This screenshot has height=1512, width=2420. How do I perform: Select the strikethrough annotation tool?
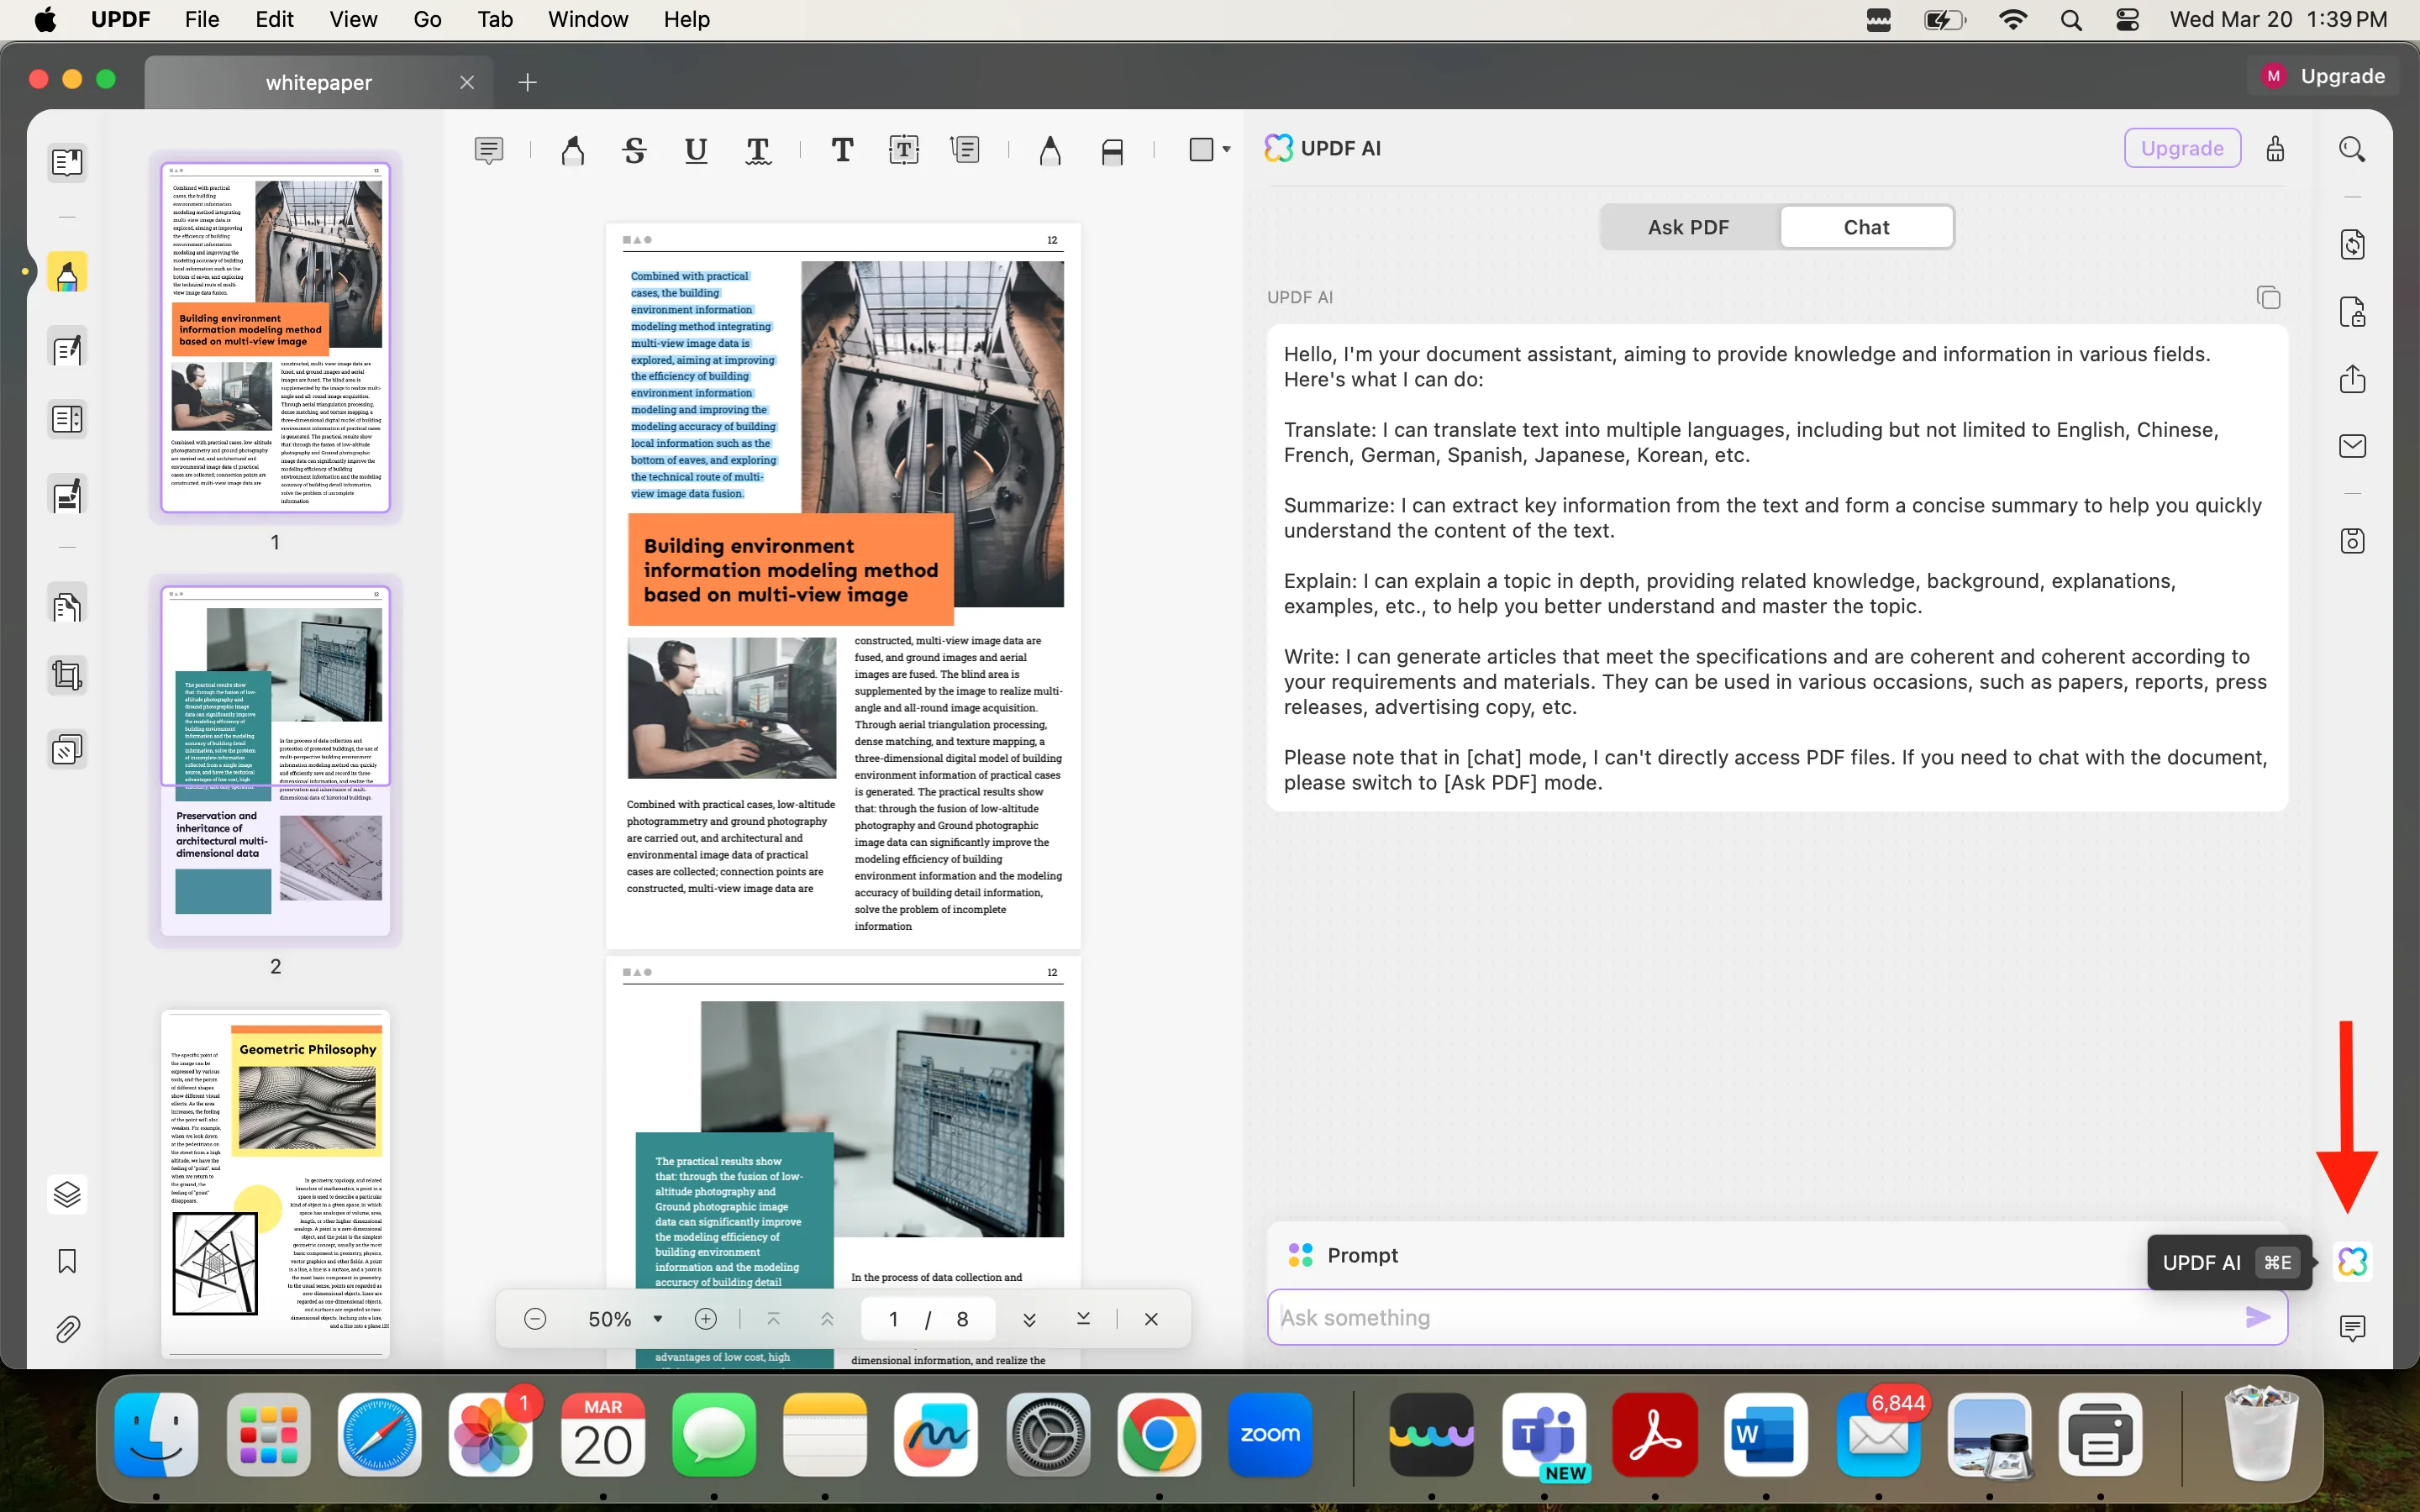click(634, 150)
